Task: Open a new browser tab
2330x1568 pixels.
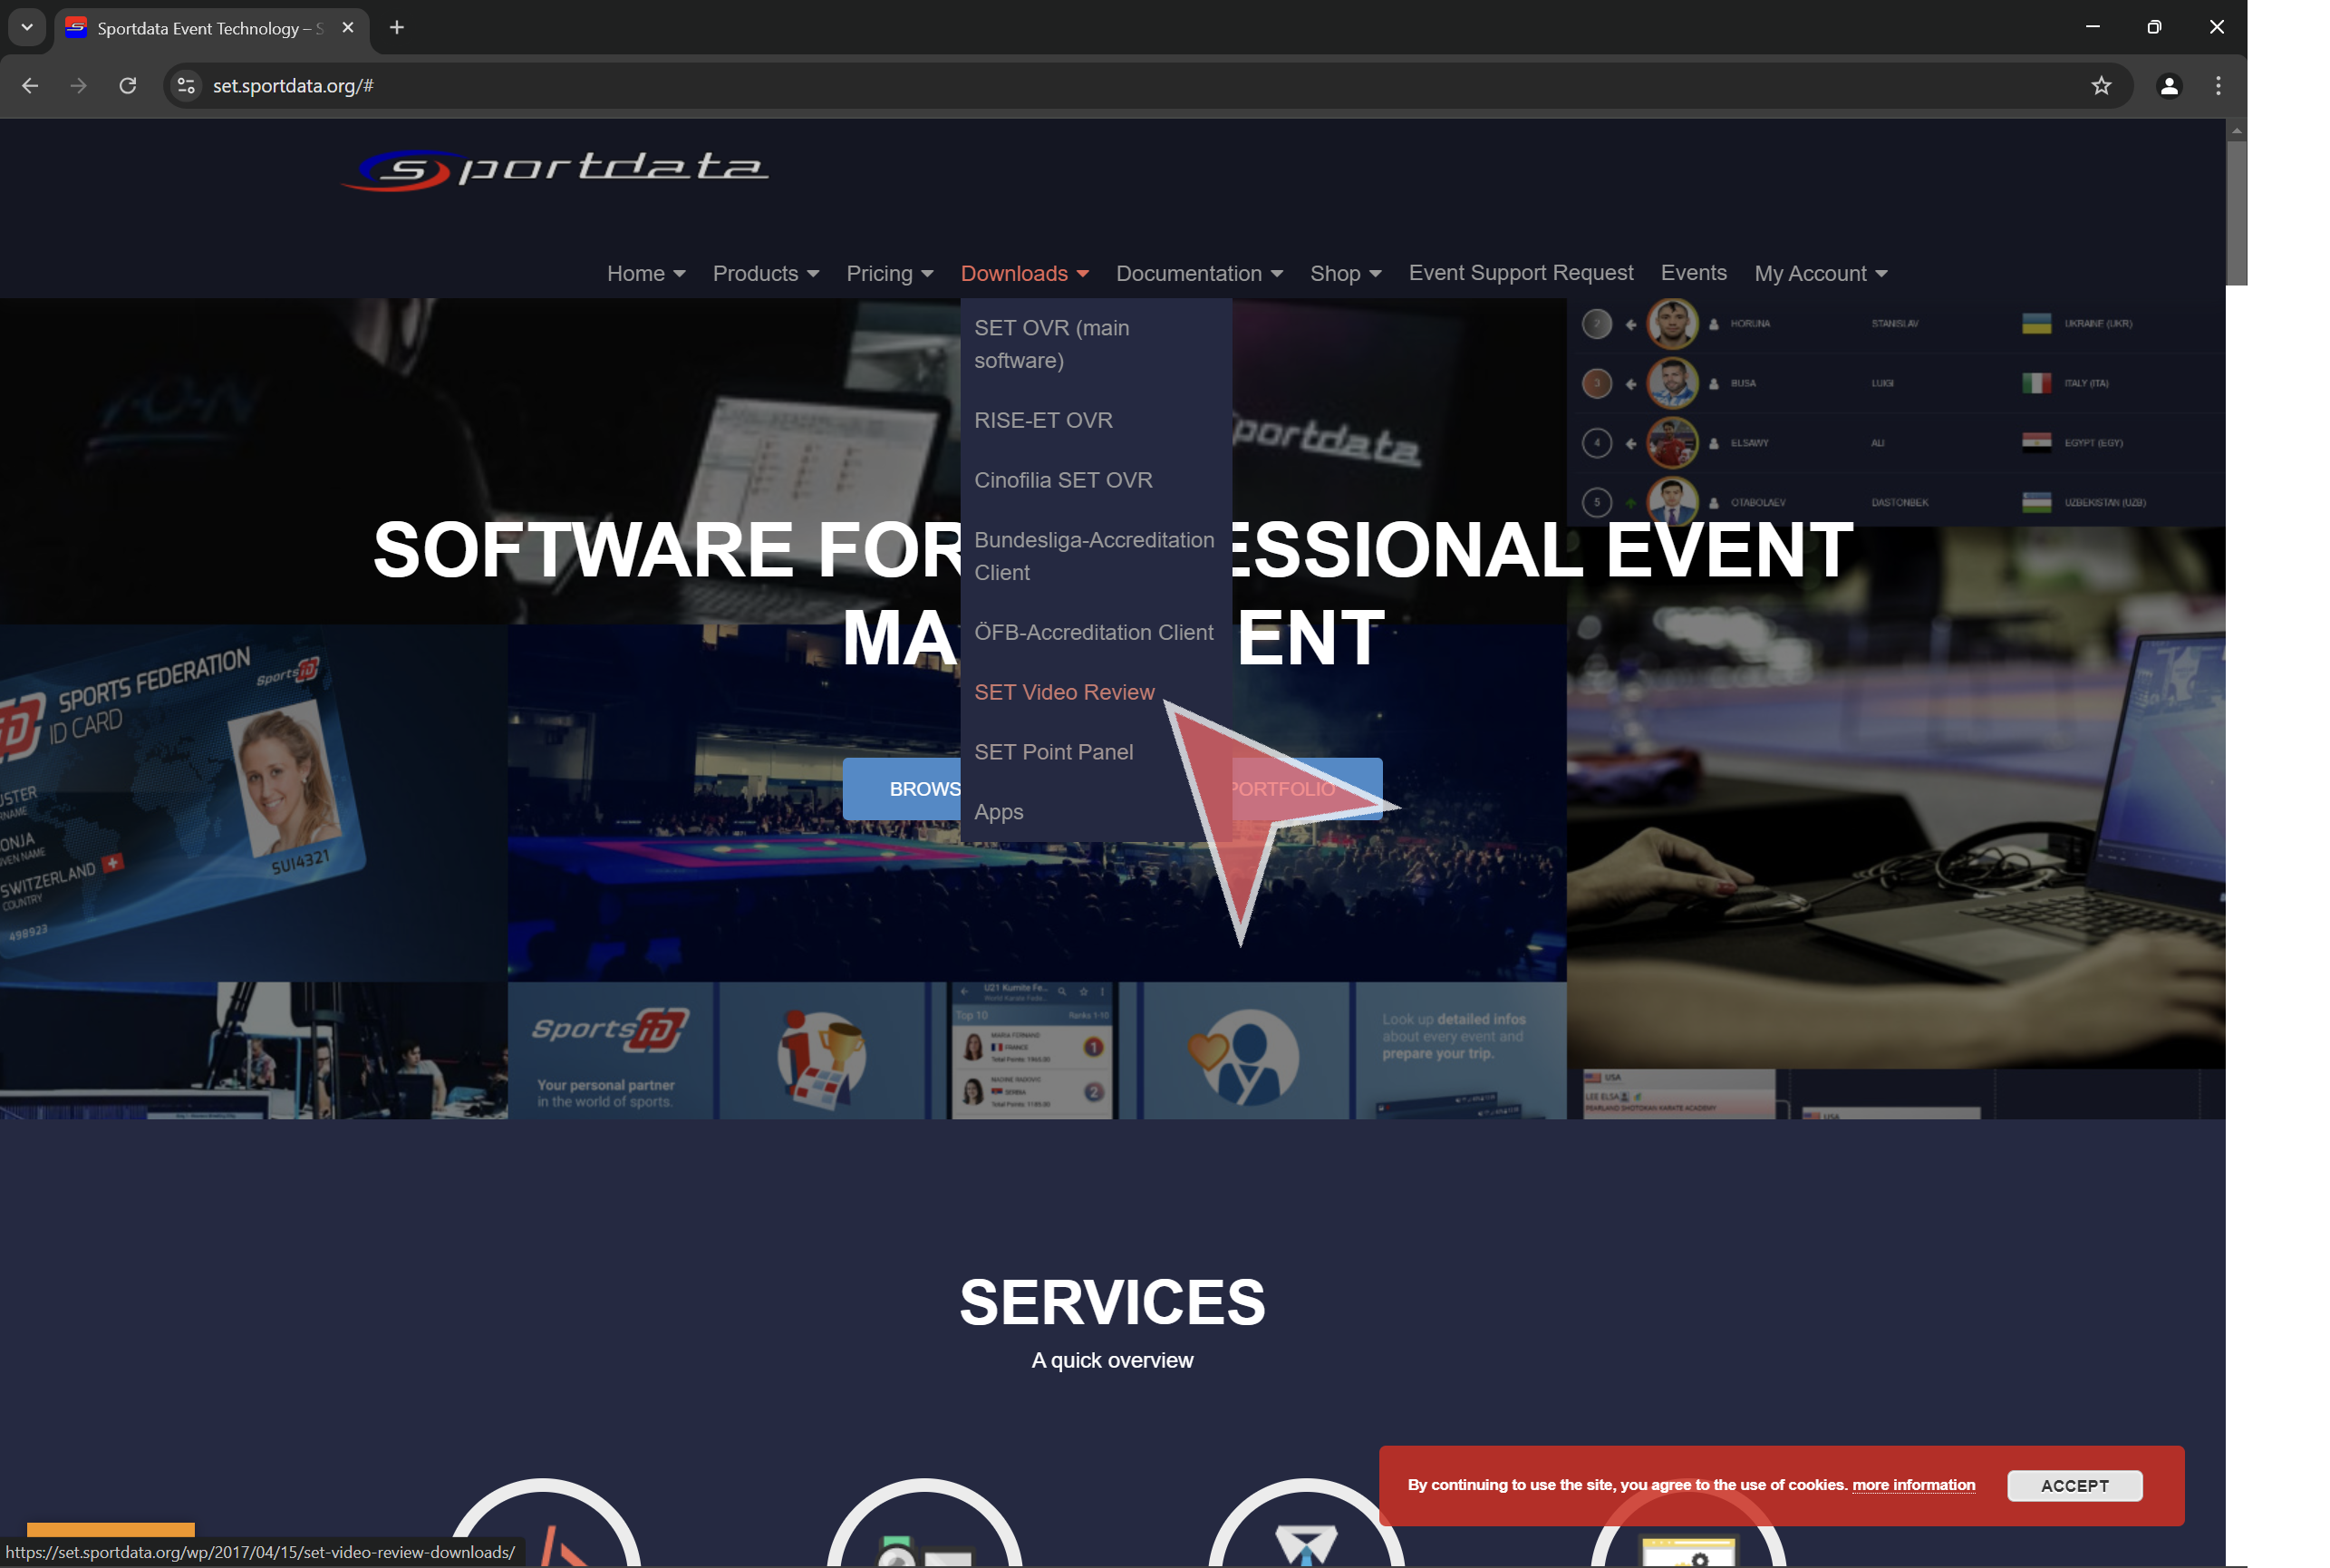Action: [x=397, y=28]
